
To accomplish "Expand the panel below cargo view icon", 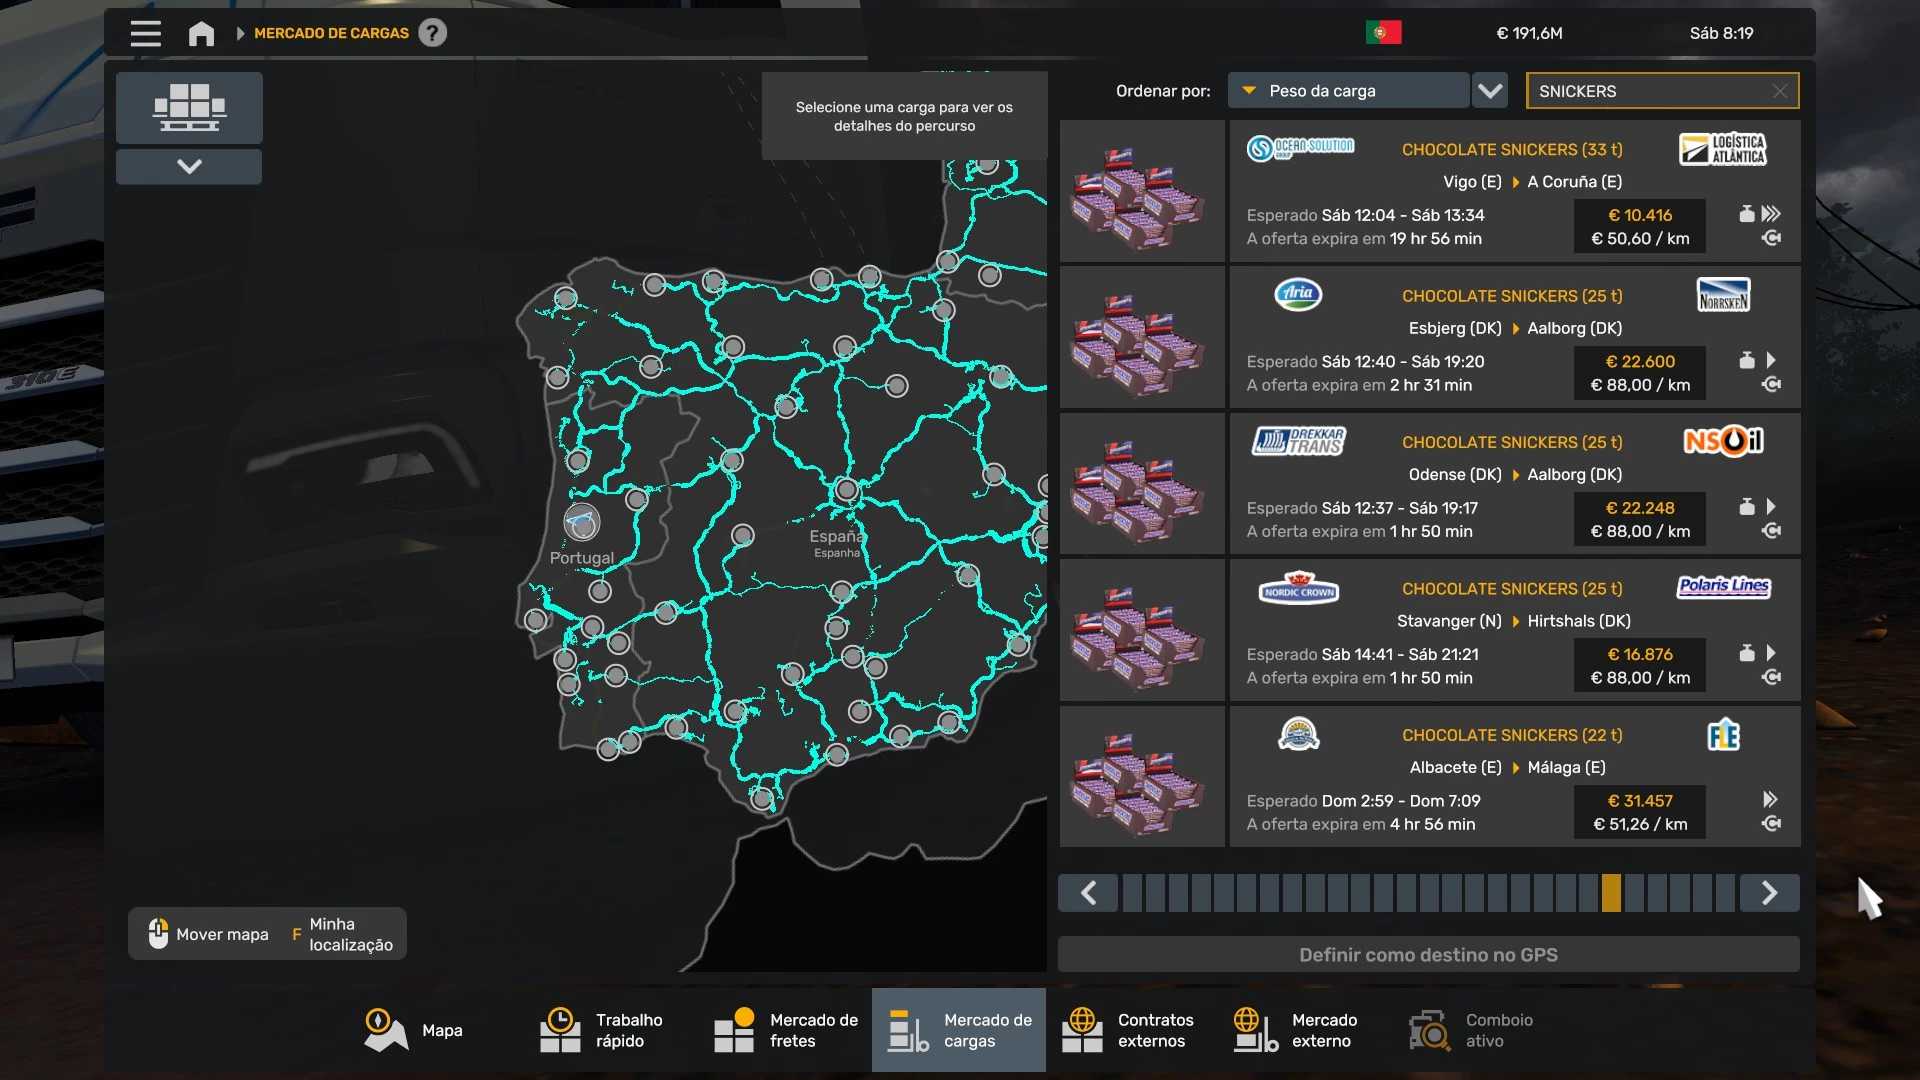I will pos(189,166).
